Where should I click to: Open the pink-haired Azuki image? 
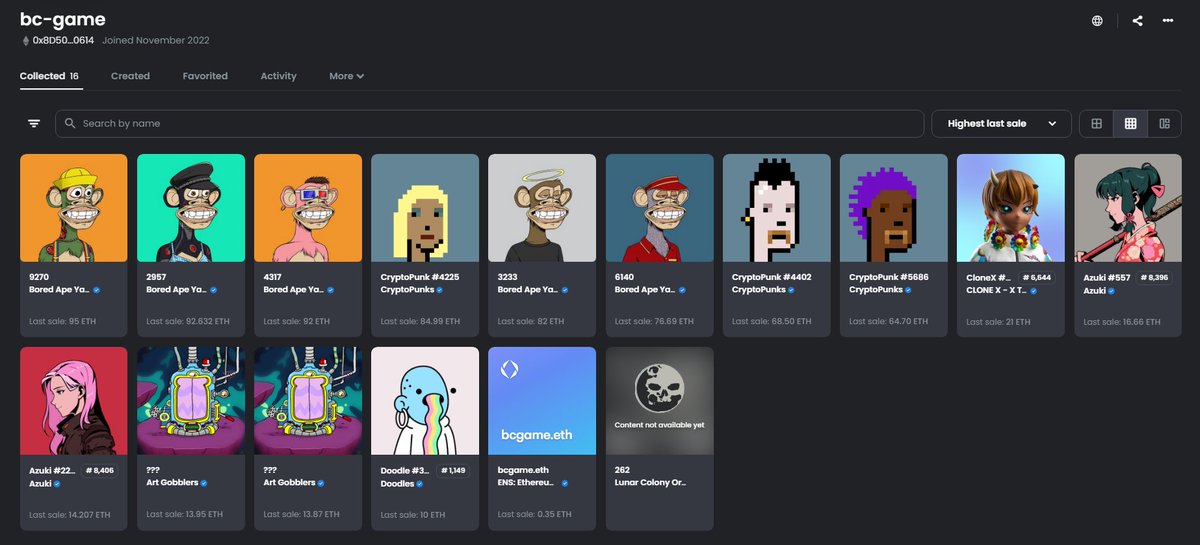(x=74, y=401)
